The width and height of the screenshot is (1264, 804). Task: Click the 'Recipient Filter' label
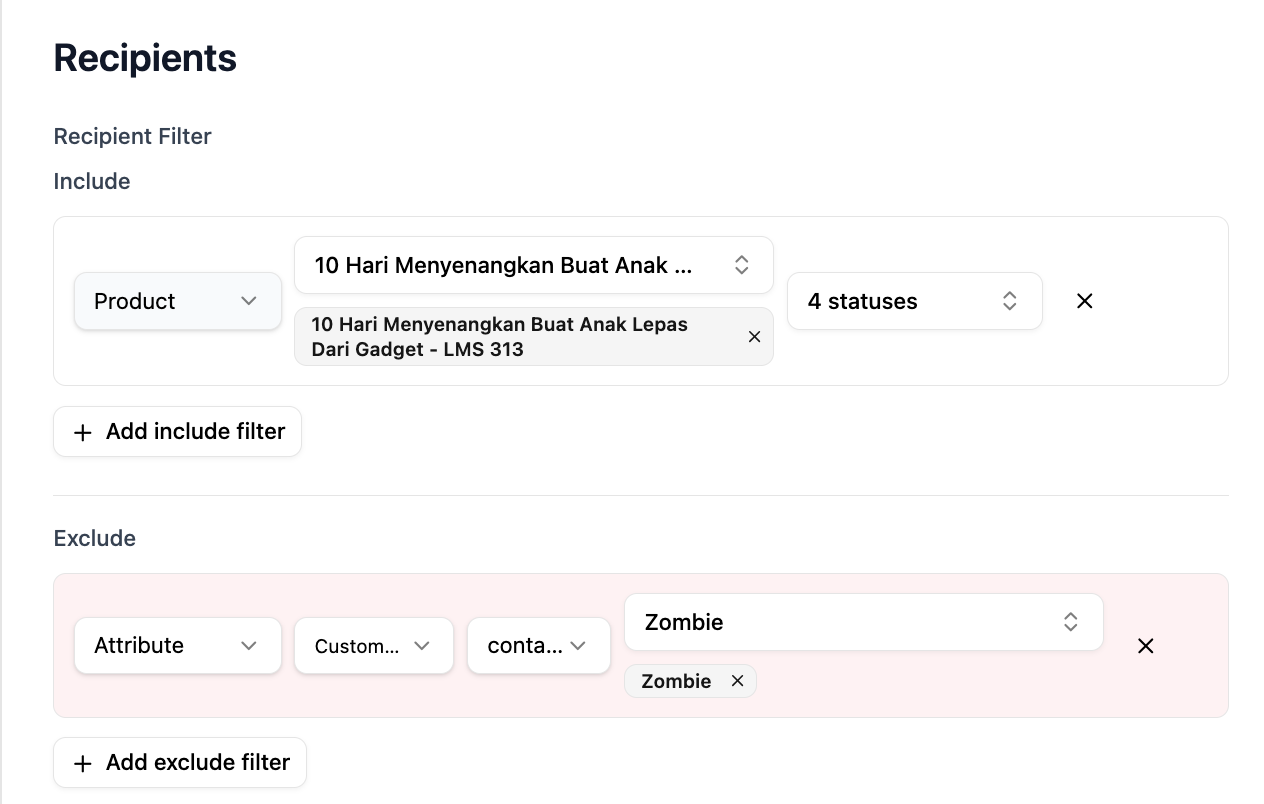click(x=133, y=136)
